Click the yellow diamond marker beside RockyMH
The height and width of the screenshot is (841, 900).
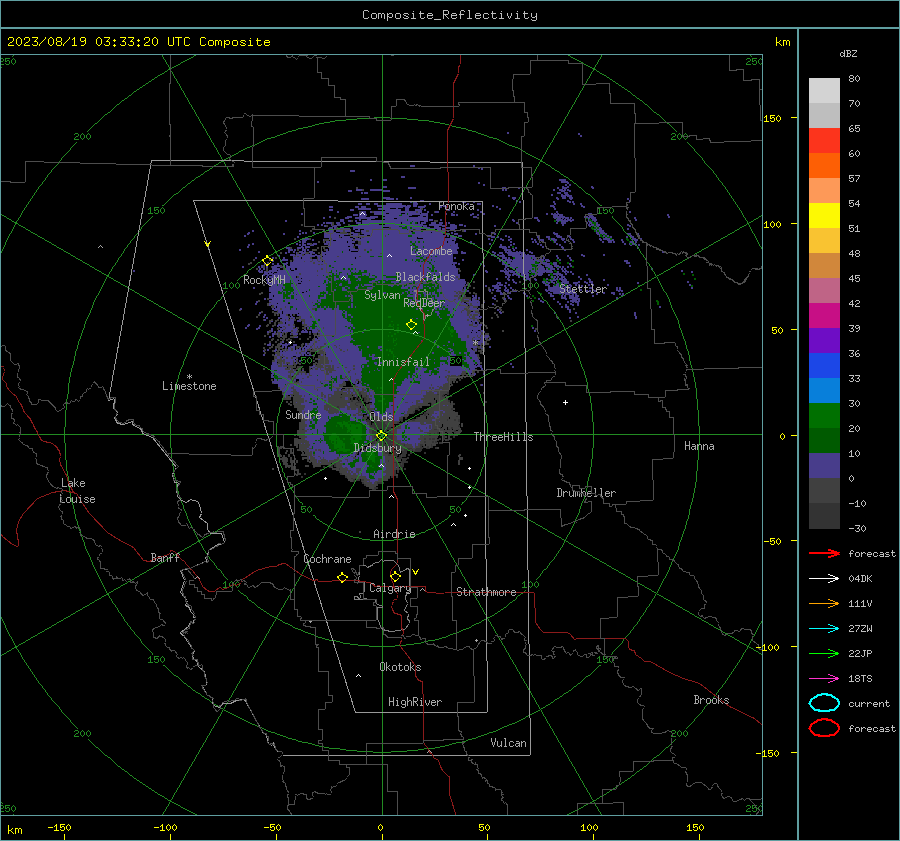pos(267,261)
